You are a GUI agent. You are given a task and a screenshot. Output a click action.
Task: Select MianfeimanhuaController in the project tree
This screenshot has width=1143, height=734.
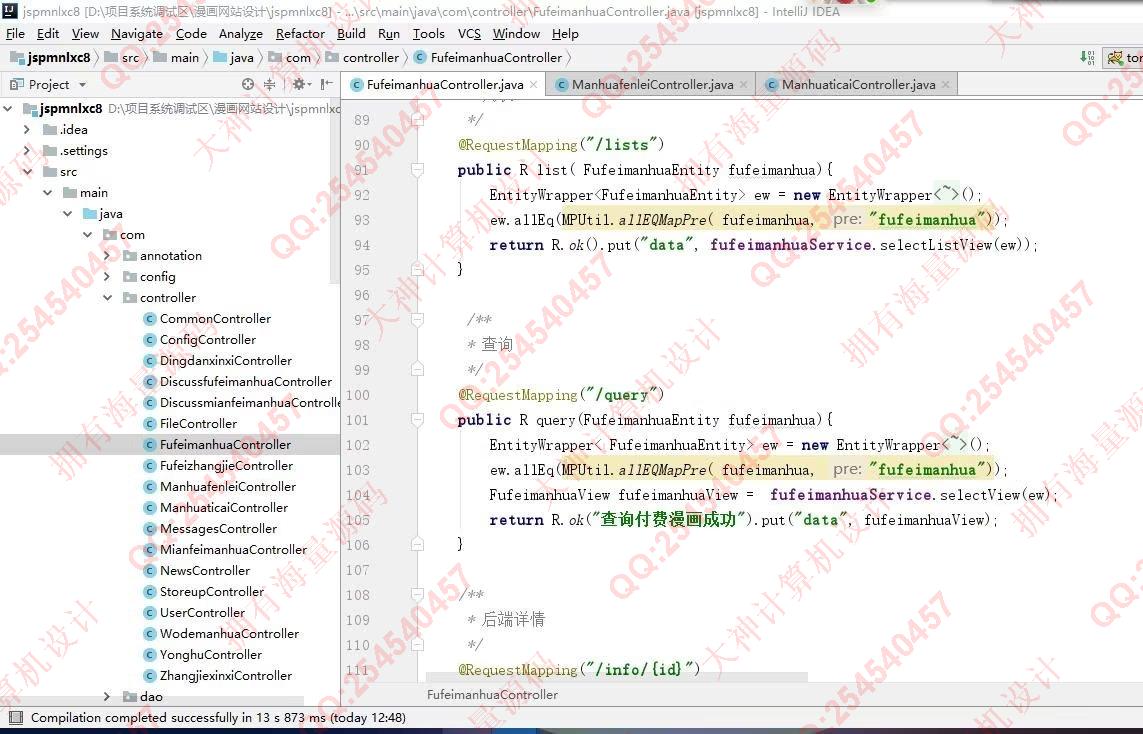click(233, 550)
